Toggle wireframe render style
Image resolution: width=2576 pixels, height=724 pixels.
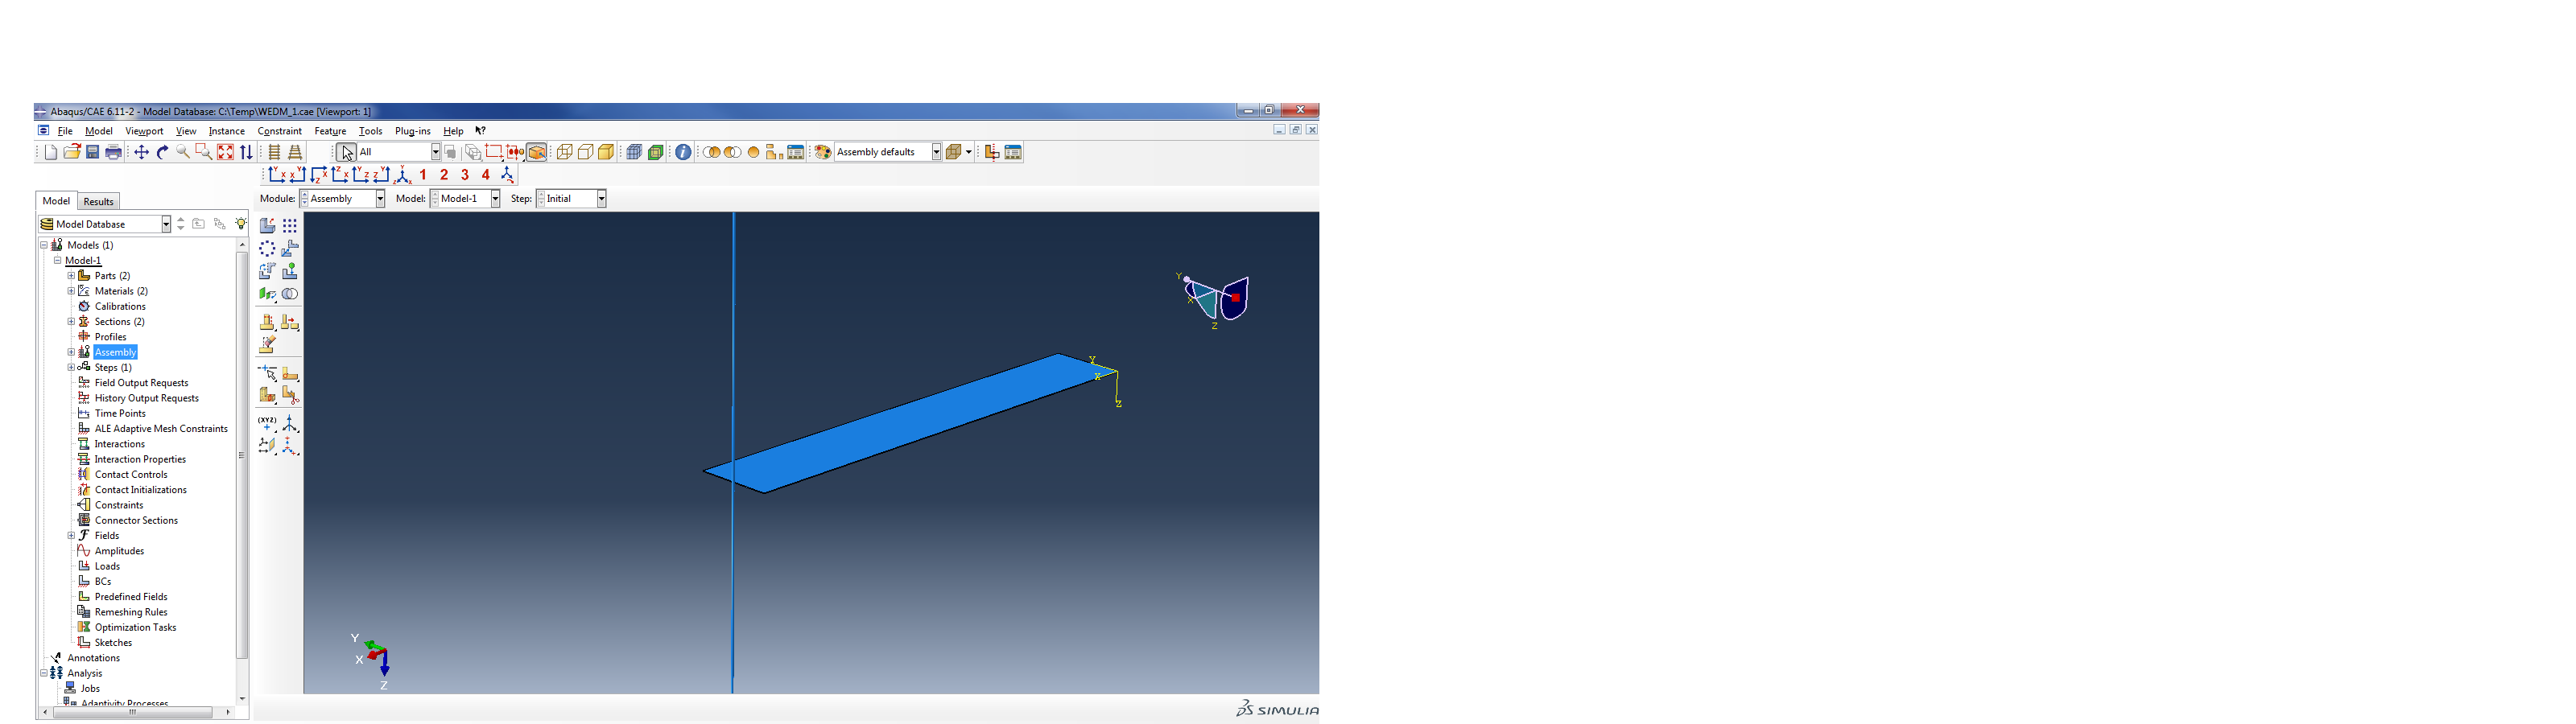tap(564, 152)
